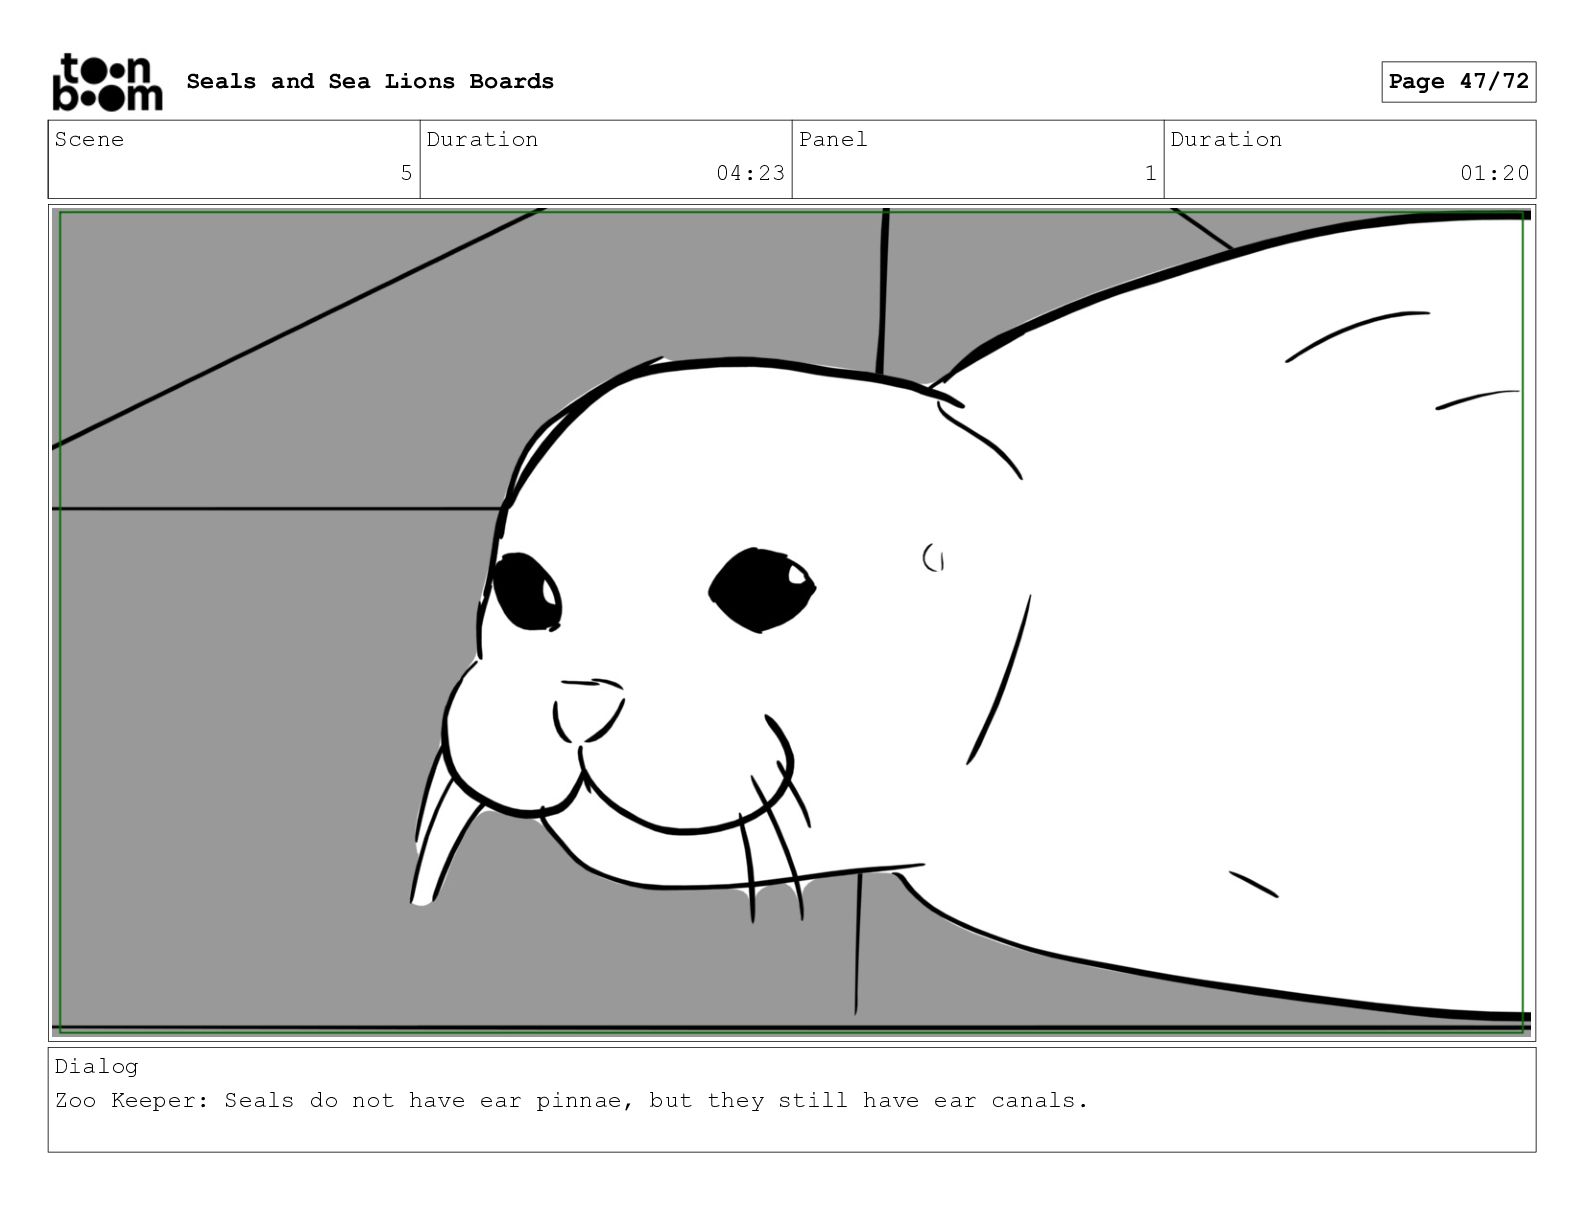The image size is (1584, 1224).
Task: Click the panel number '1'
Action: [x=1150, y=173]
